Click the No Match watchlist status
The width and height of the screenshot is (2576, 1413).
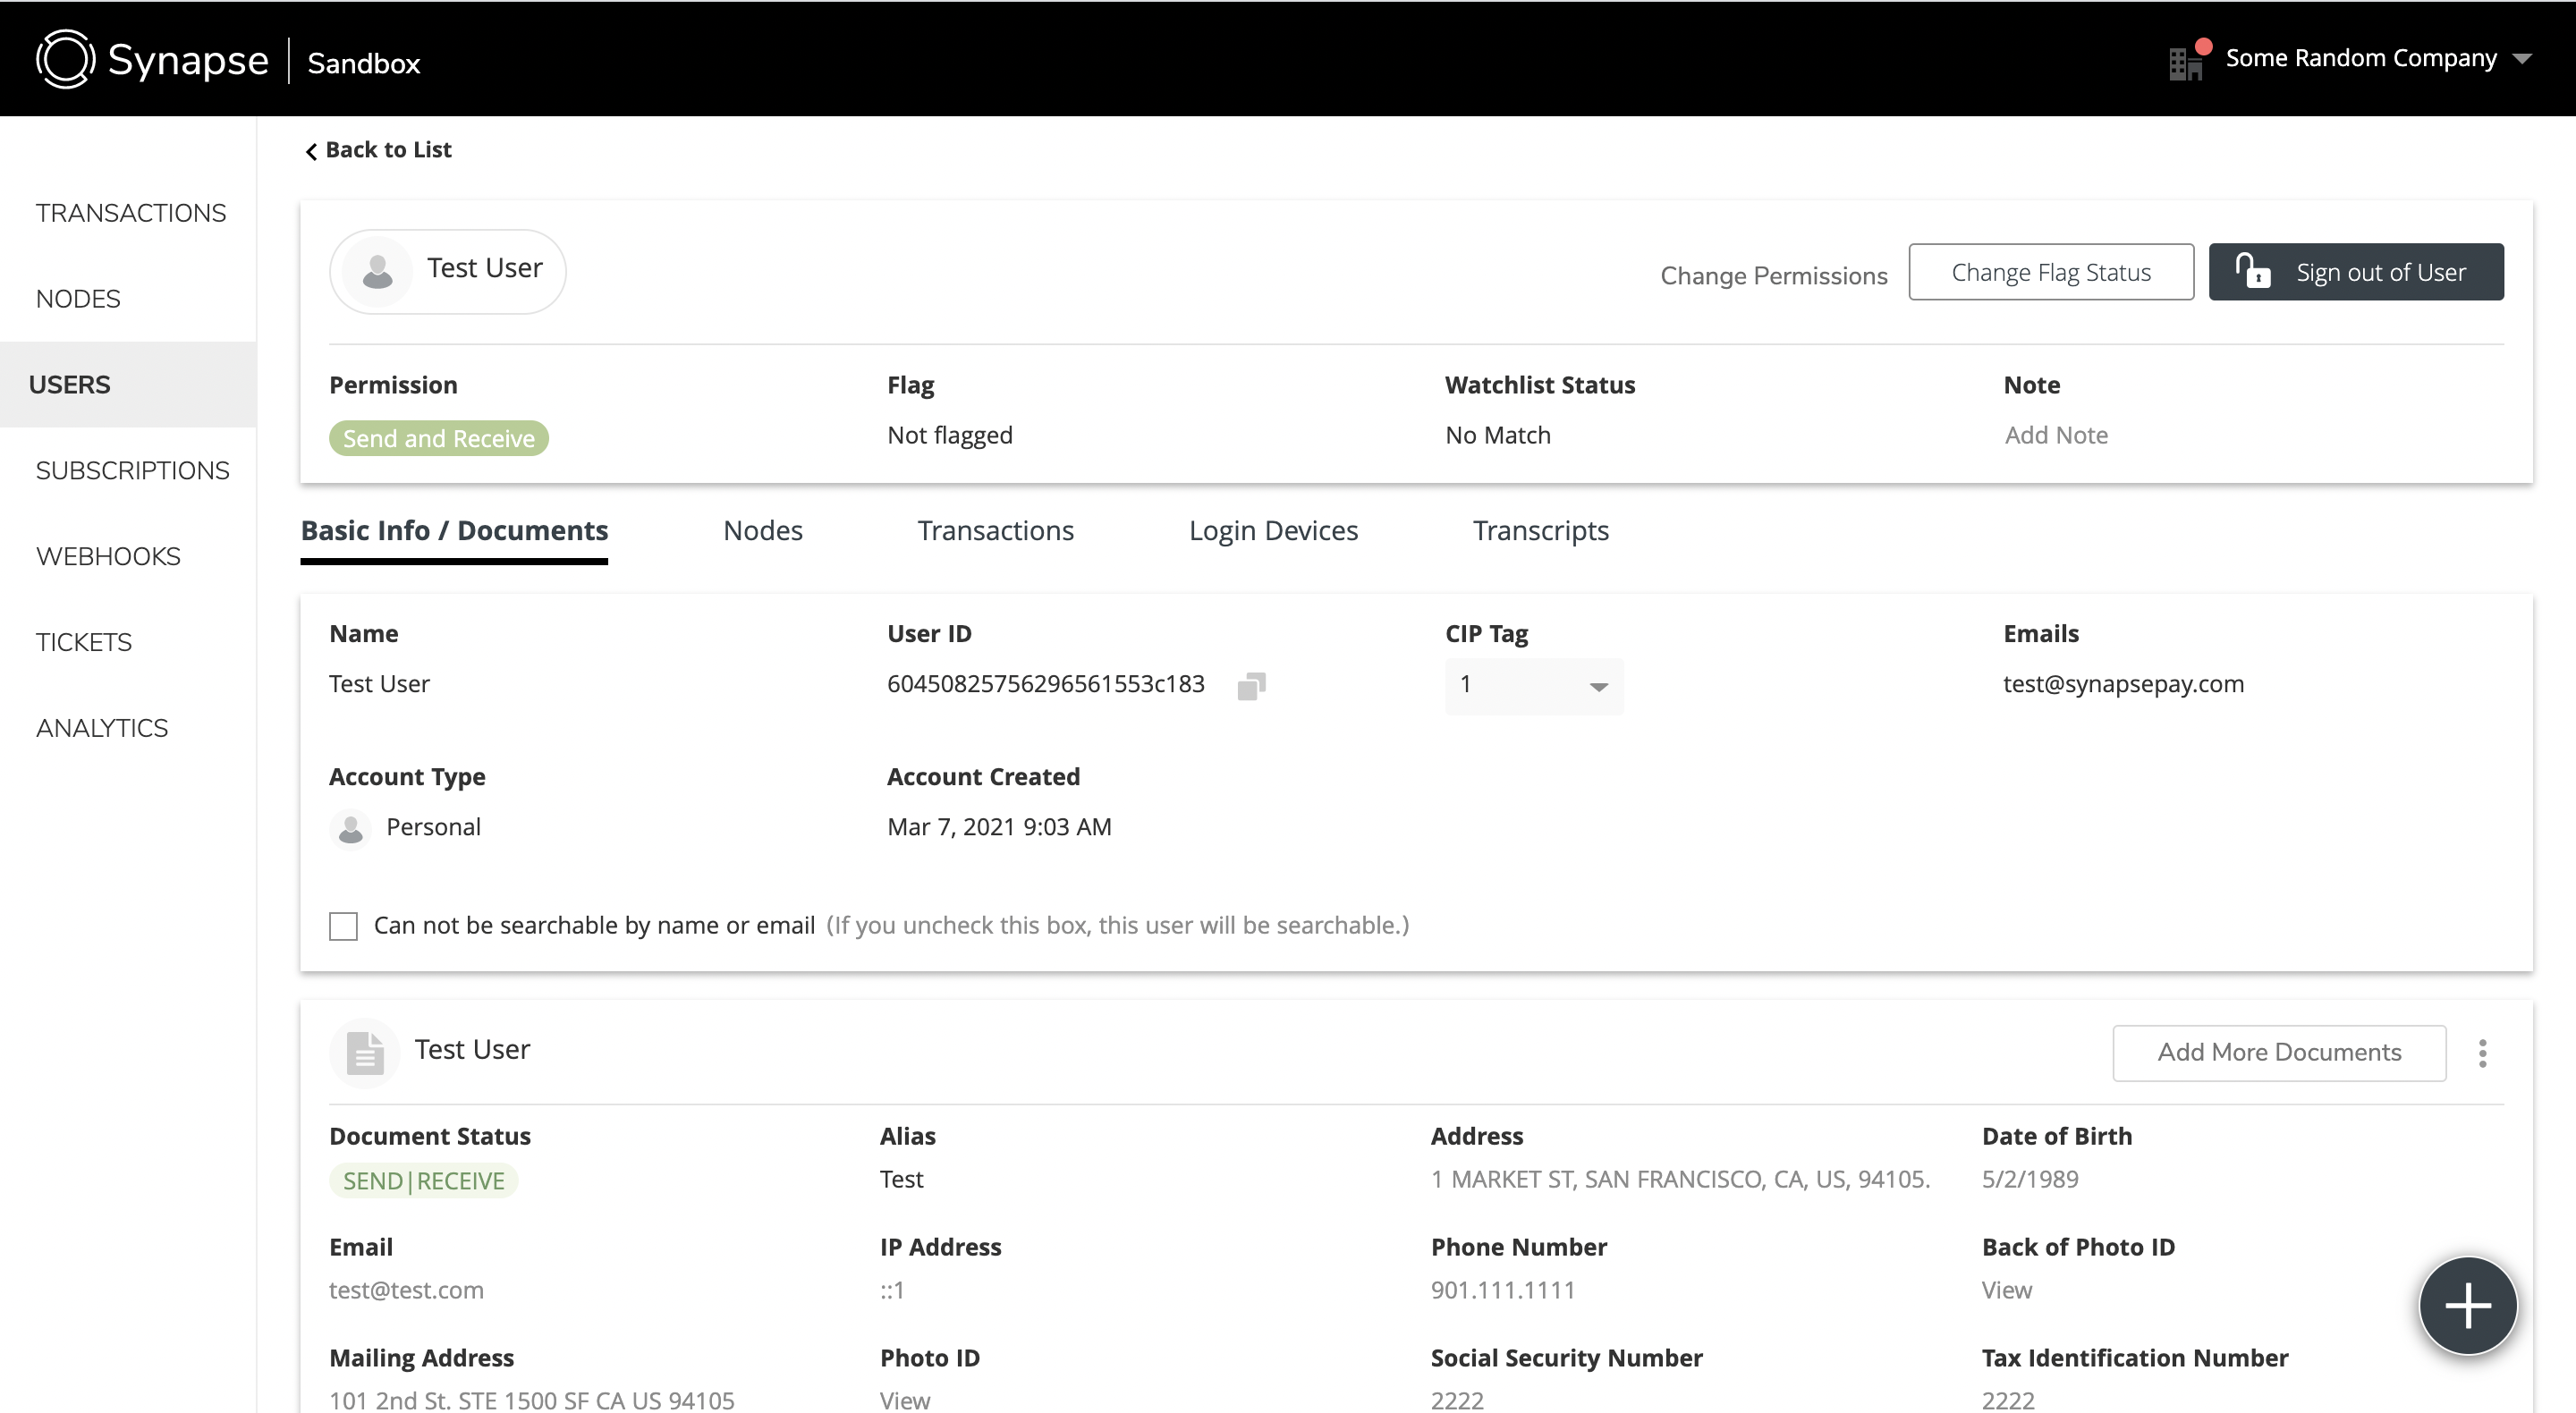[1497, 435]
